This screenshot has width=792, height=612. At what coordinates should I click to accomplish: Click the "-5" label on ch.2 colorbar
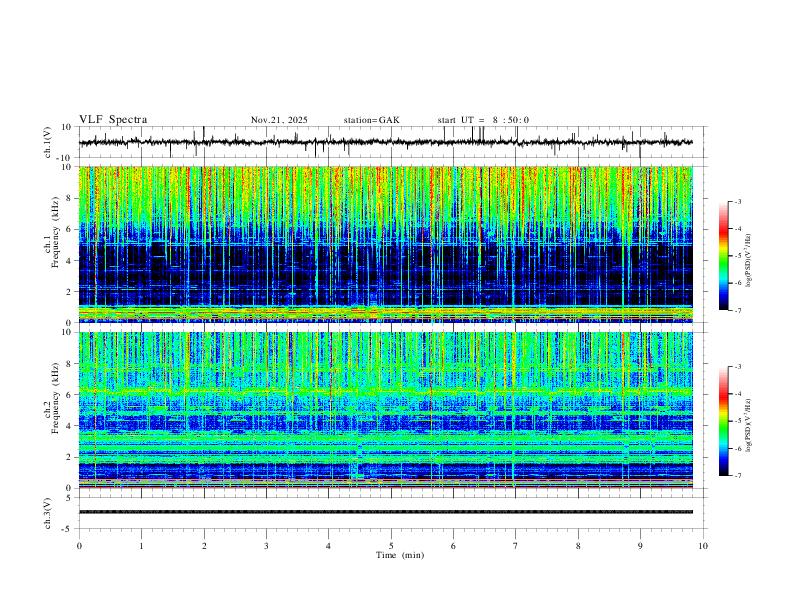click(738, 421)
